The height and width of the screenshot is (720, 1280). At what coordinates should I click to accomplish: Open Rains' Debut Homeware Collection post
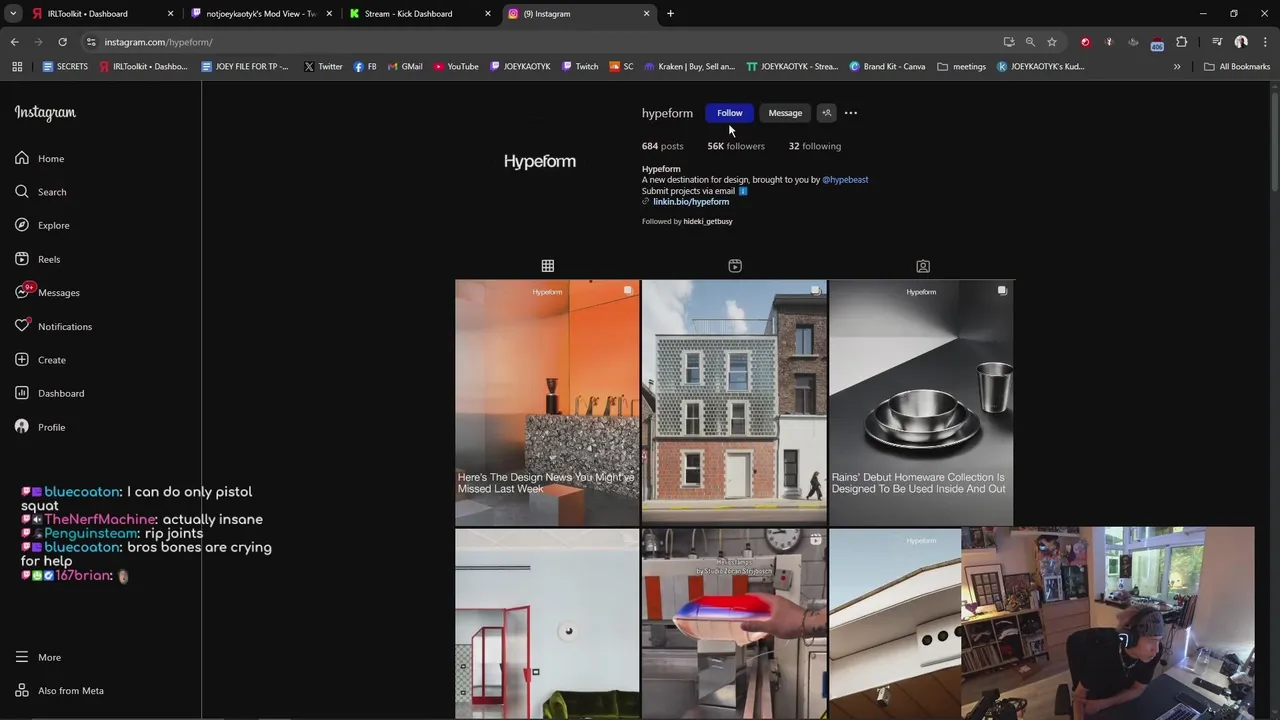[x=921, y=403]
